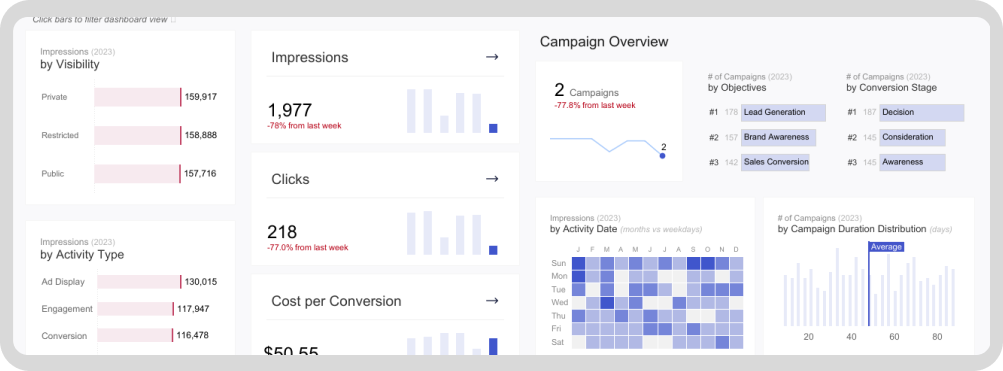This screenshot has width=1003, height=371.
Task: Open Impressions details via arrow icon
Action: coord(491,57)
